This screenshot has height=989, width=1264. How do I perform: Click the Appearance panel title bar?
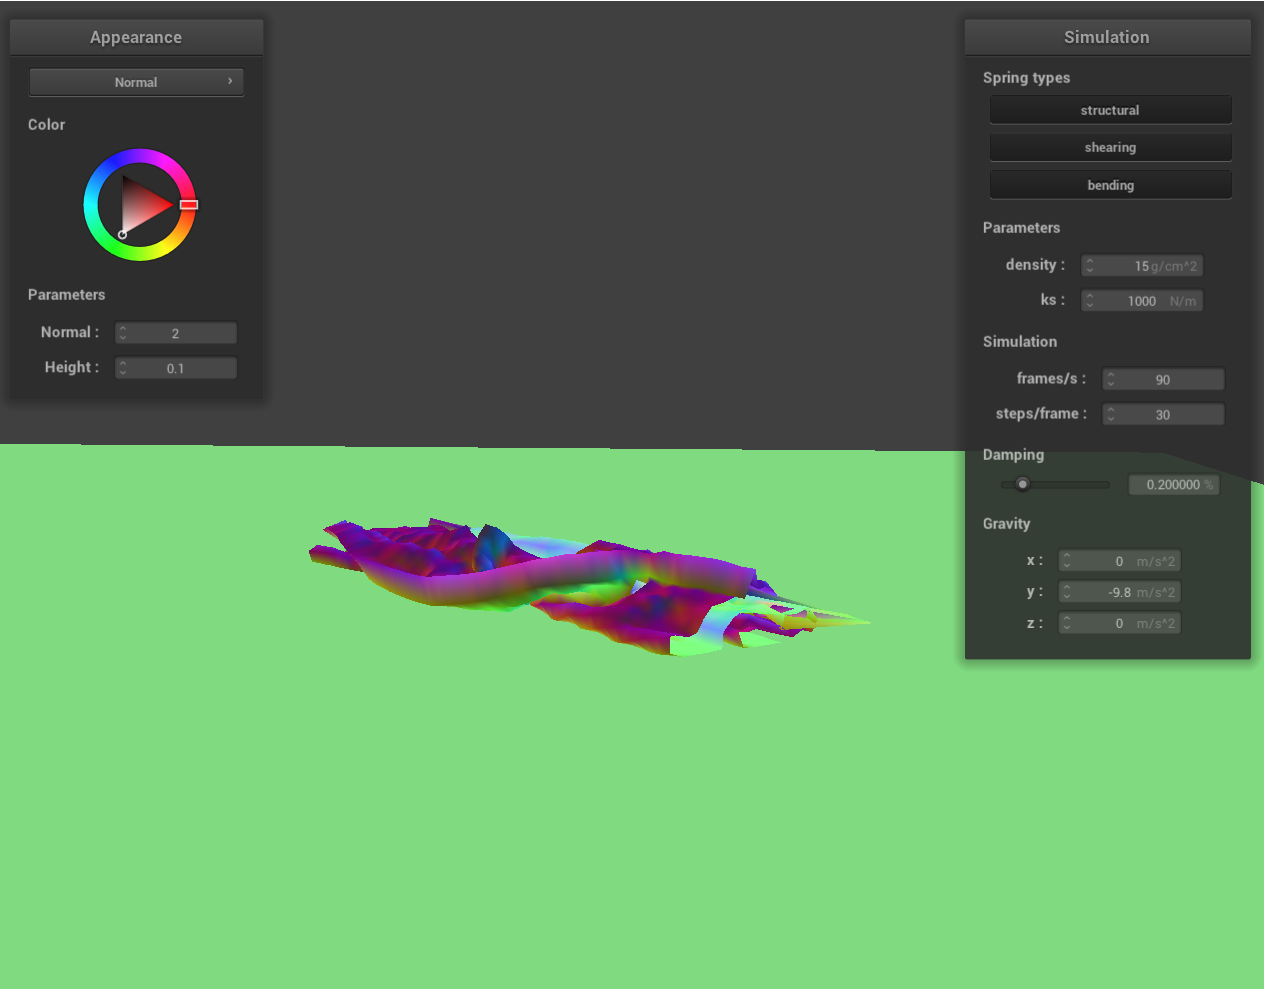136,37
